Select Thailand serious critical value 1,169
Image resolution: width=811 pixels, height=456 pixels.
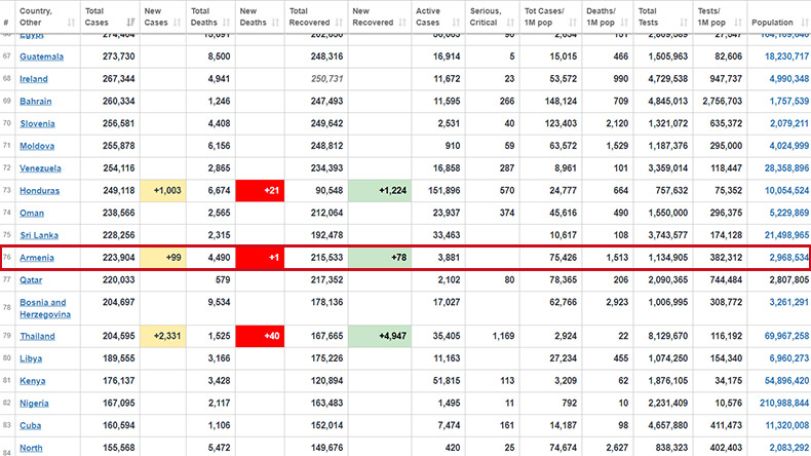(503, 336)
